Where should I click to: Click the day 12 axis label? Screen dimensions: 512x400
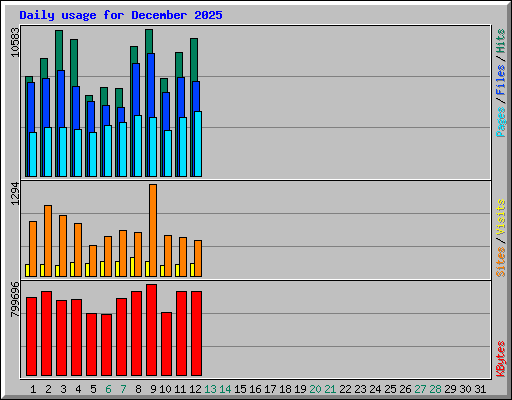click(x=195, y=389)
